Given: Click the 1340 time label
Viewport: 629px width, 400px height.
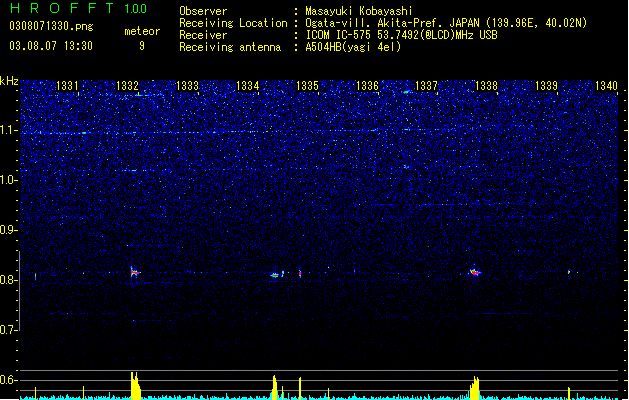Looking at the screenshot, I should (x=606, y=86).
